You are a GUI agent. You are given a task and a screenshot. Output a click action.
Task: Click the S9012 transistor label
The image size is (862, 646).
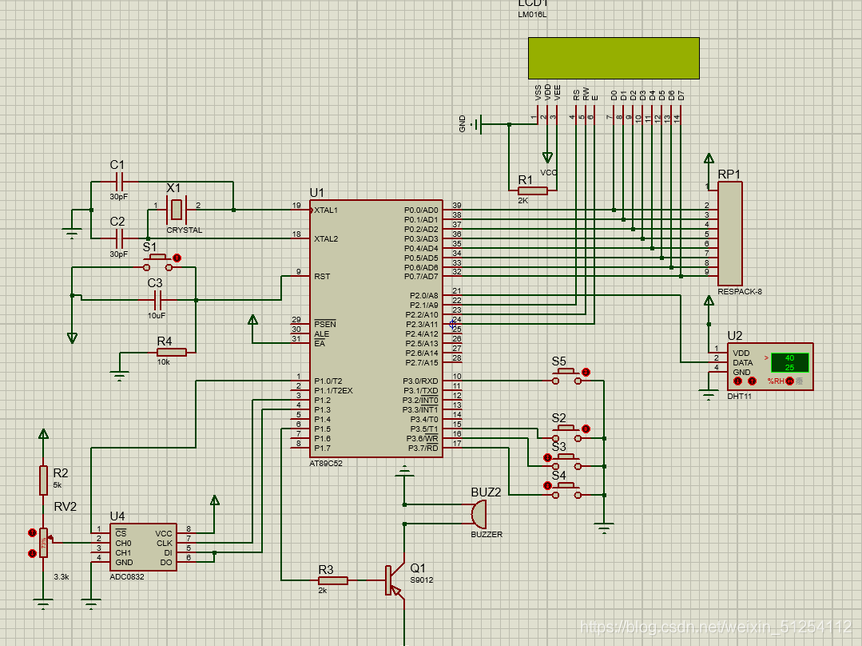click(x=422, y=580)
